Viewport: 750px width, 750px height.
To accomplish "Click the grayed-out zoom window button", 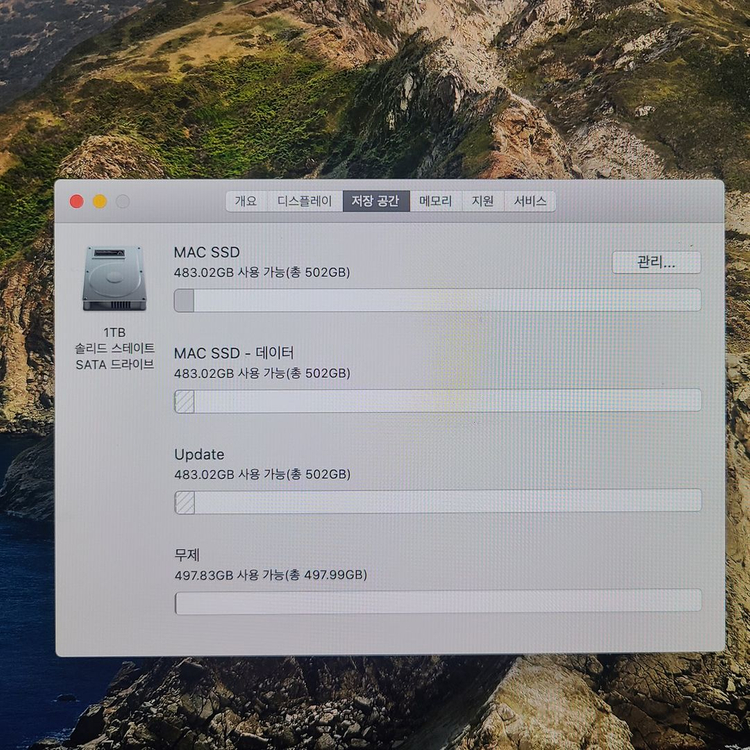I will tap(123, 201).
